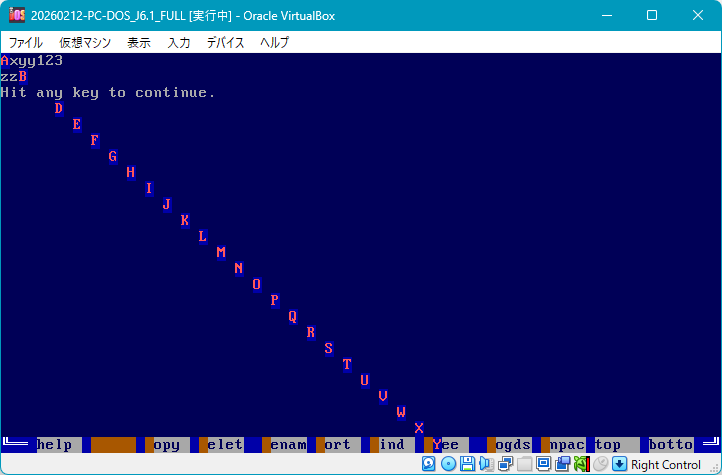
Task: Open the デバイス menu
Action: coord(225,43)
